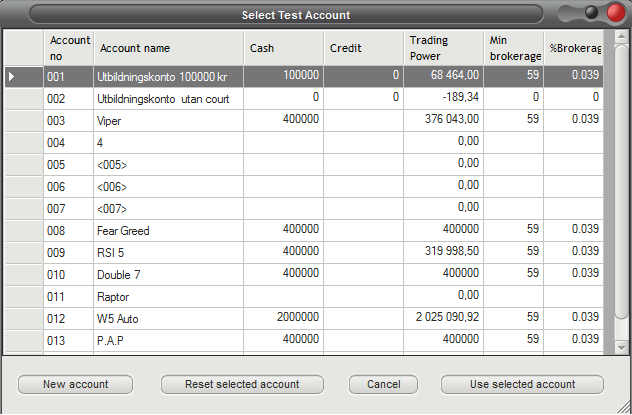This screenshot has width=632, height=415.
Task: Click the New account button
Action: click(x=75, y=384)
